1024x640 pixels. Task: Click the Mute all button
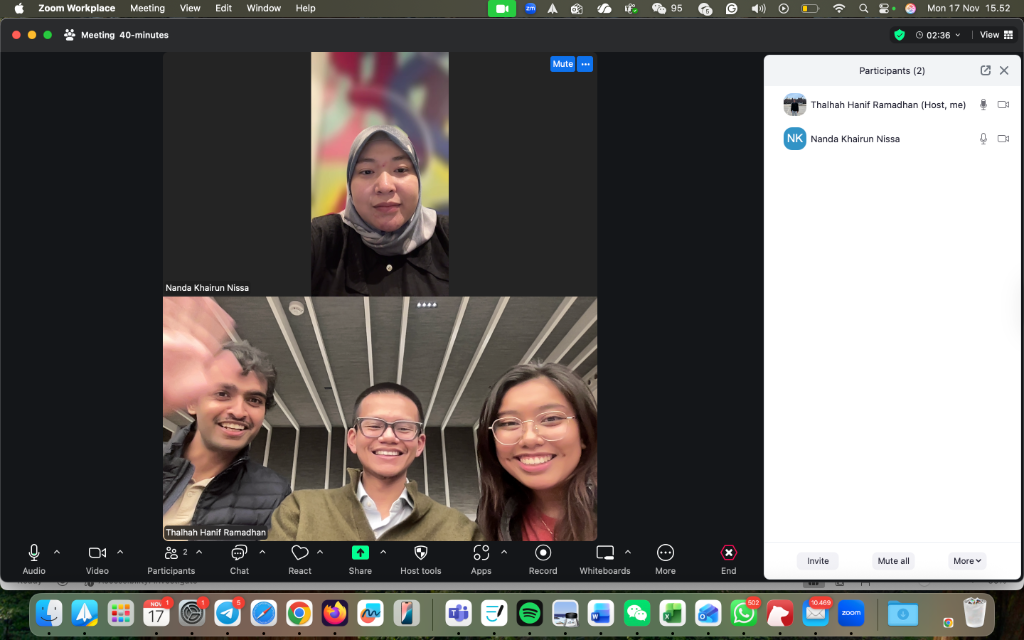click(x=893, y=561)
